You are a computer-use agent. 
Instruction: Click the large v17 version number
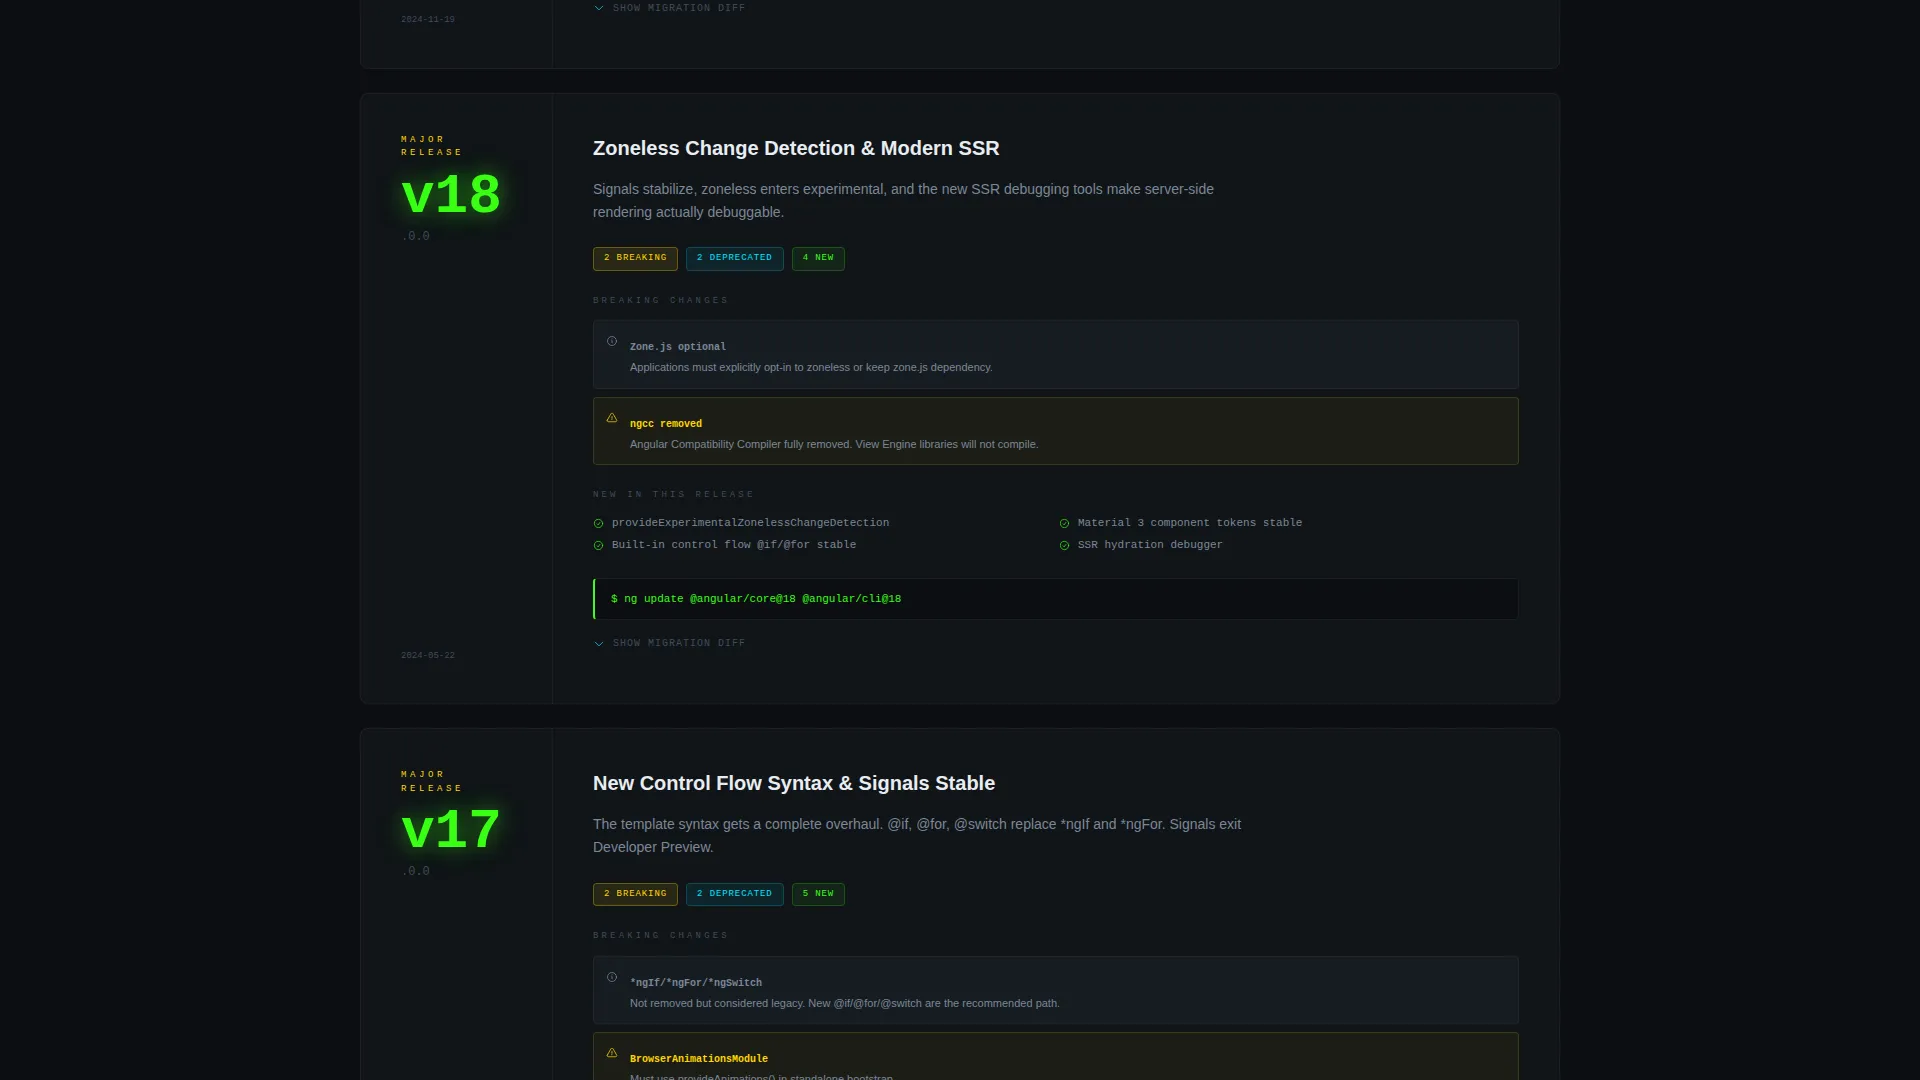point(451,830)
